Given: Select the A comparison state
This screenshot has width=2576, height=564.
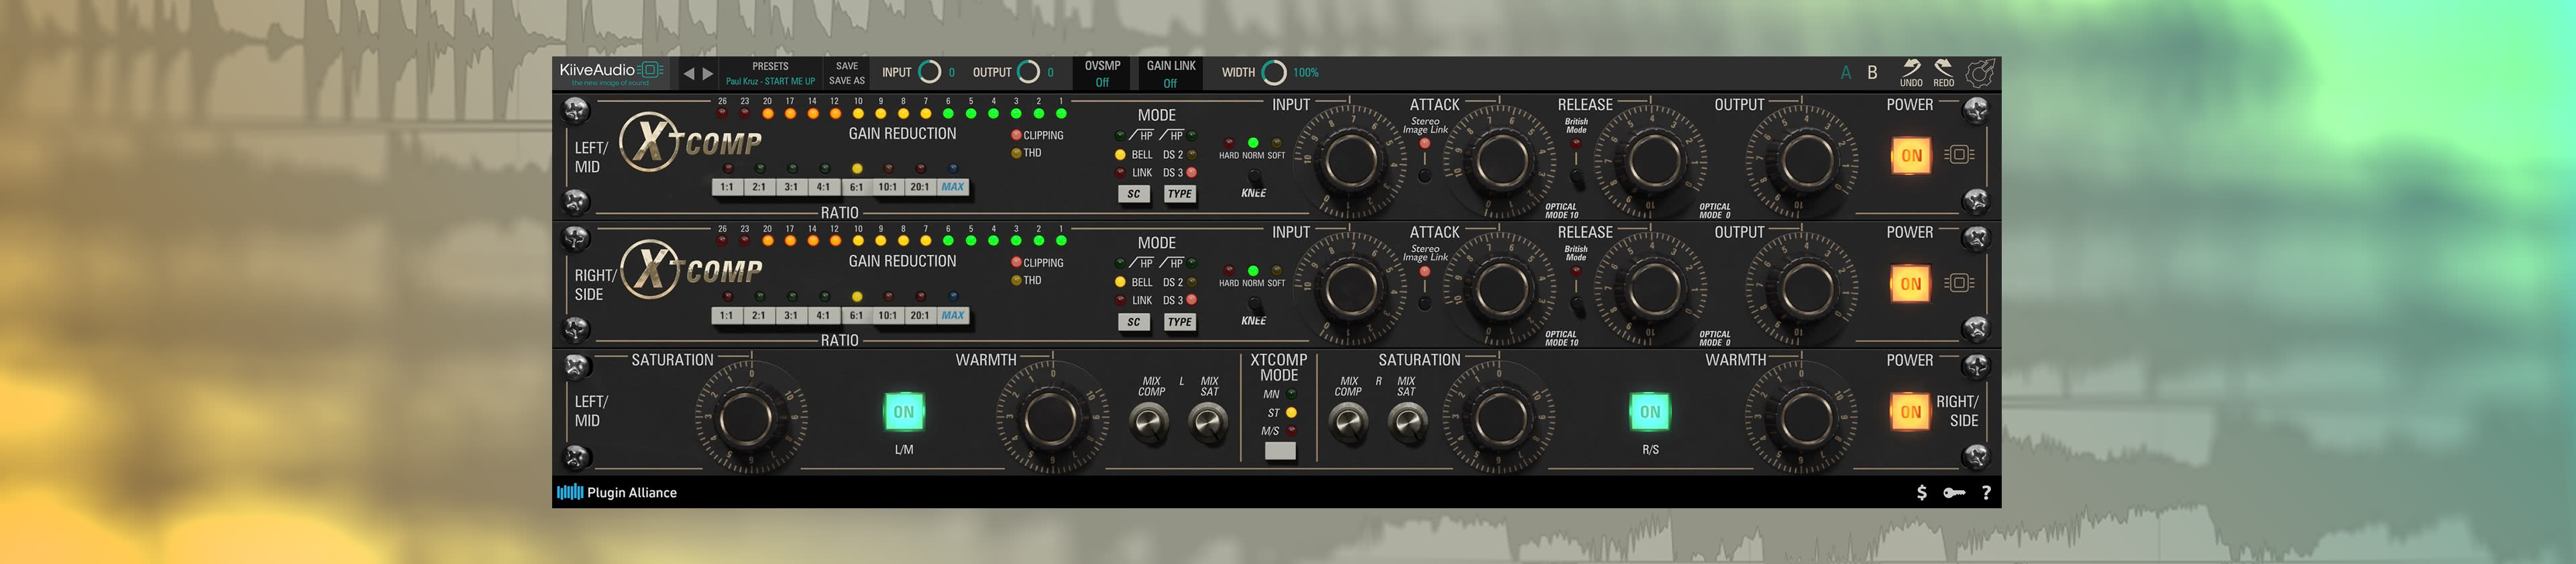Looking at the screenshot, I should (1845, 73).
